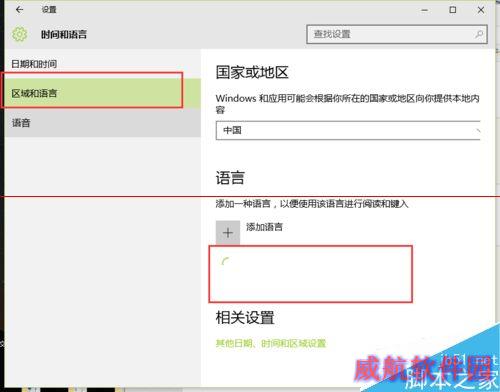Focus the 查找设置 search box
The width and height of the screenshot is (500, 392).
pos(397,34)
